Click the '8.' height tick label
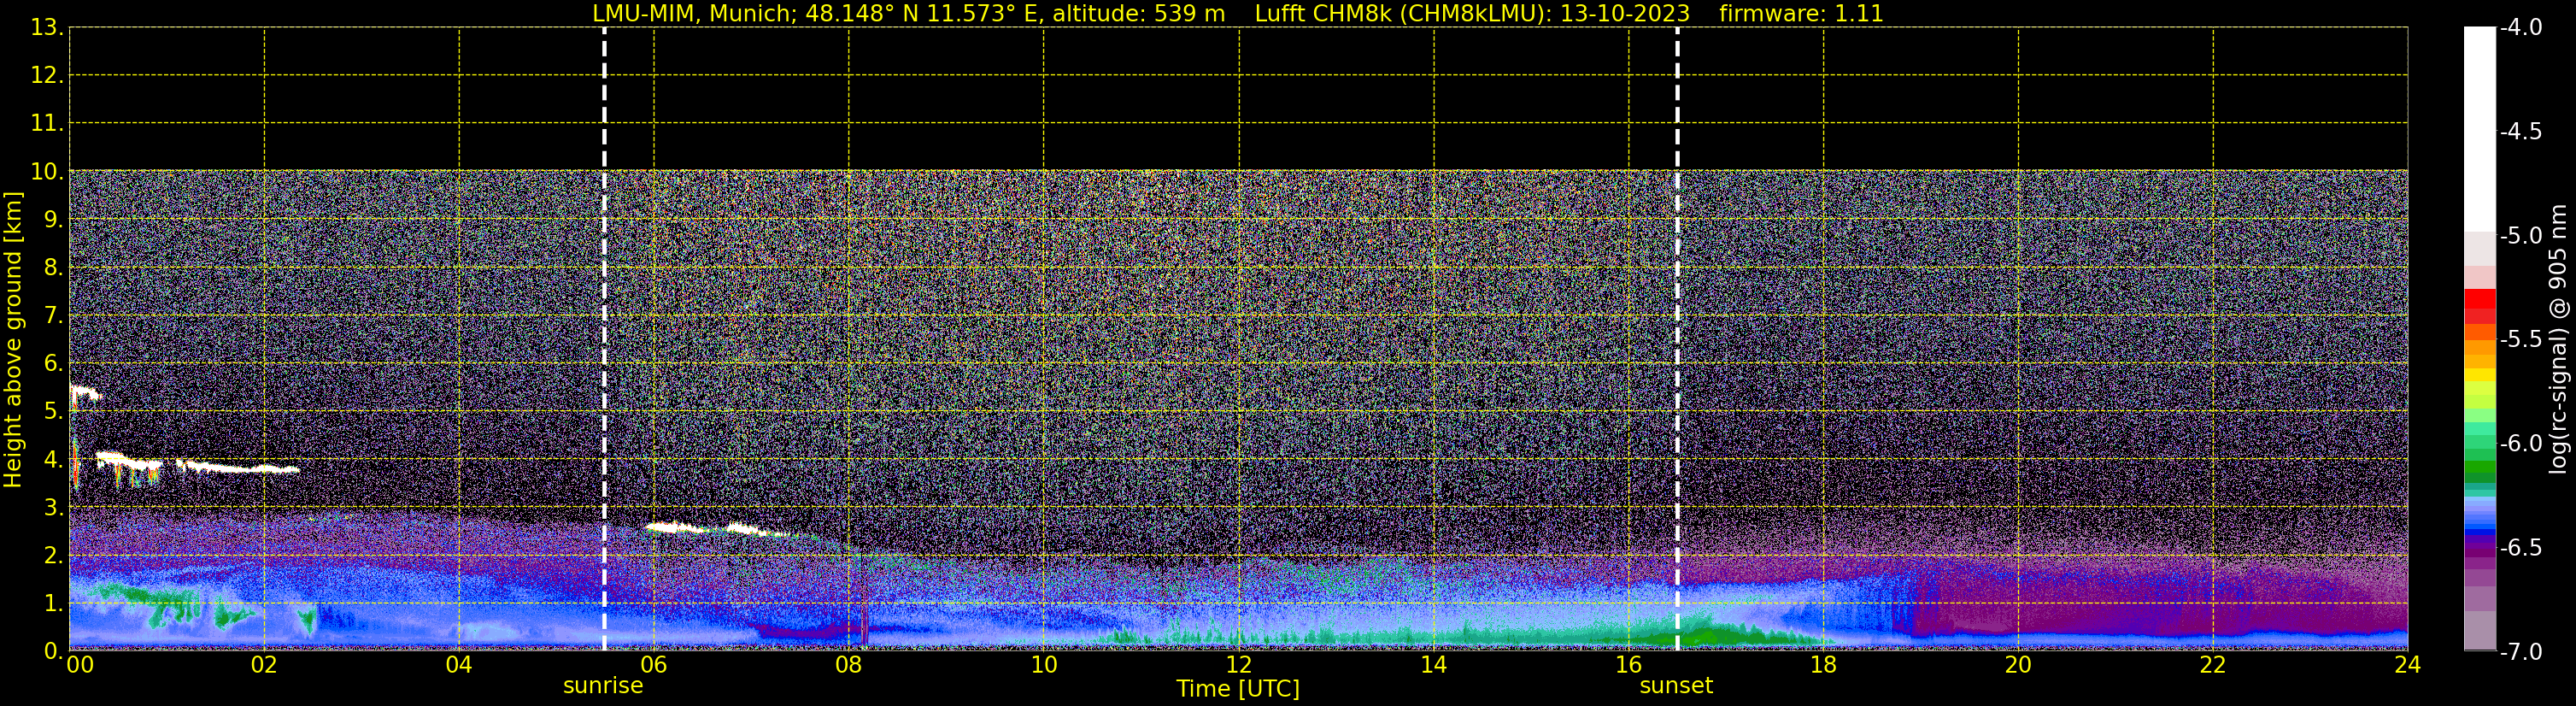 (53, 267)
